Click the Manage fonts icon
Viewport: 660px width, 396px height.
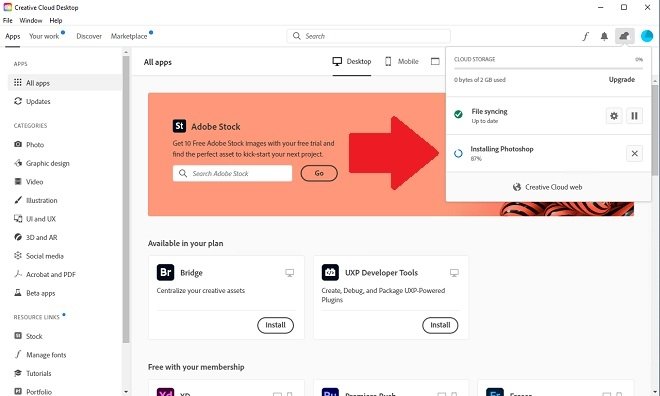click(x=18, y=354)
